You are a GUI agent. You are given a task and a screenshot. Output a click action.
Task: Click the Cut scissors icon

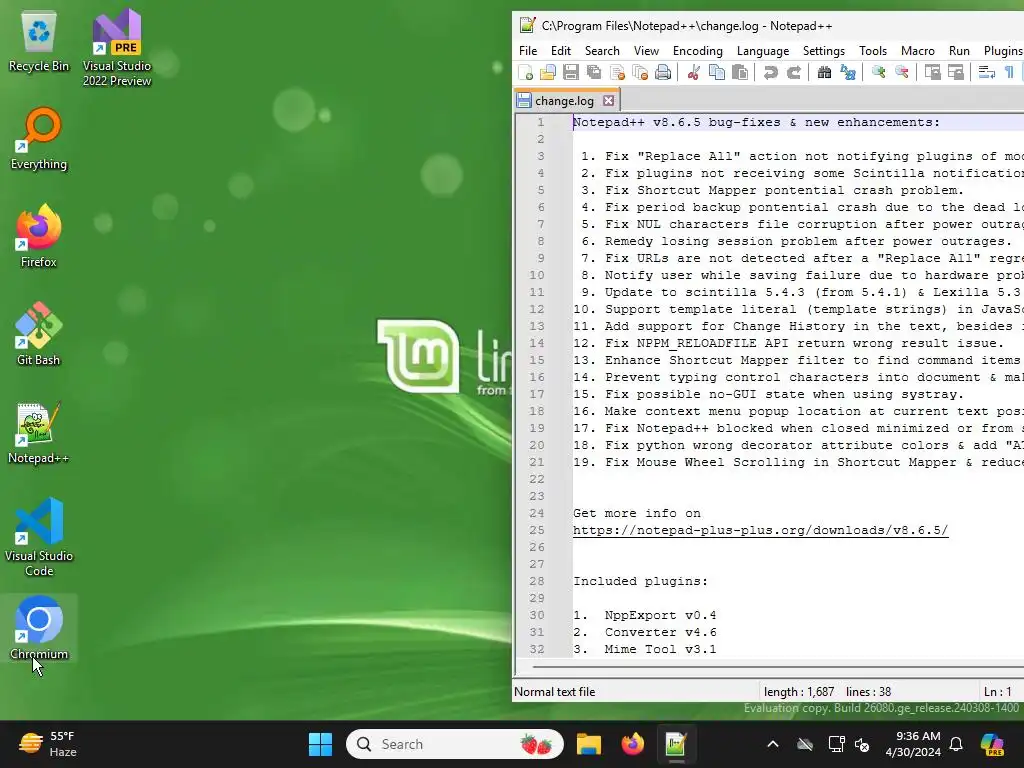click(x=694, y=72)
